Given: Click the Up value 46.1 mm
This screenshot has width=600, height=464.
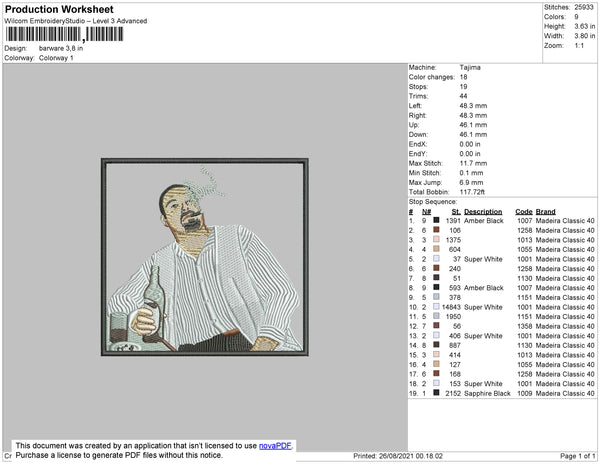Looking at the screenshot, I should [x=473, y=125].
